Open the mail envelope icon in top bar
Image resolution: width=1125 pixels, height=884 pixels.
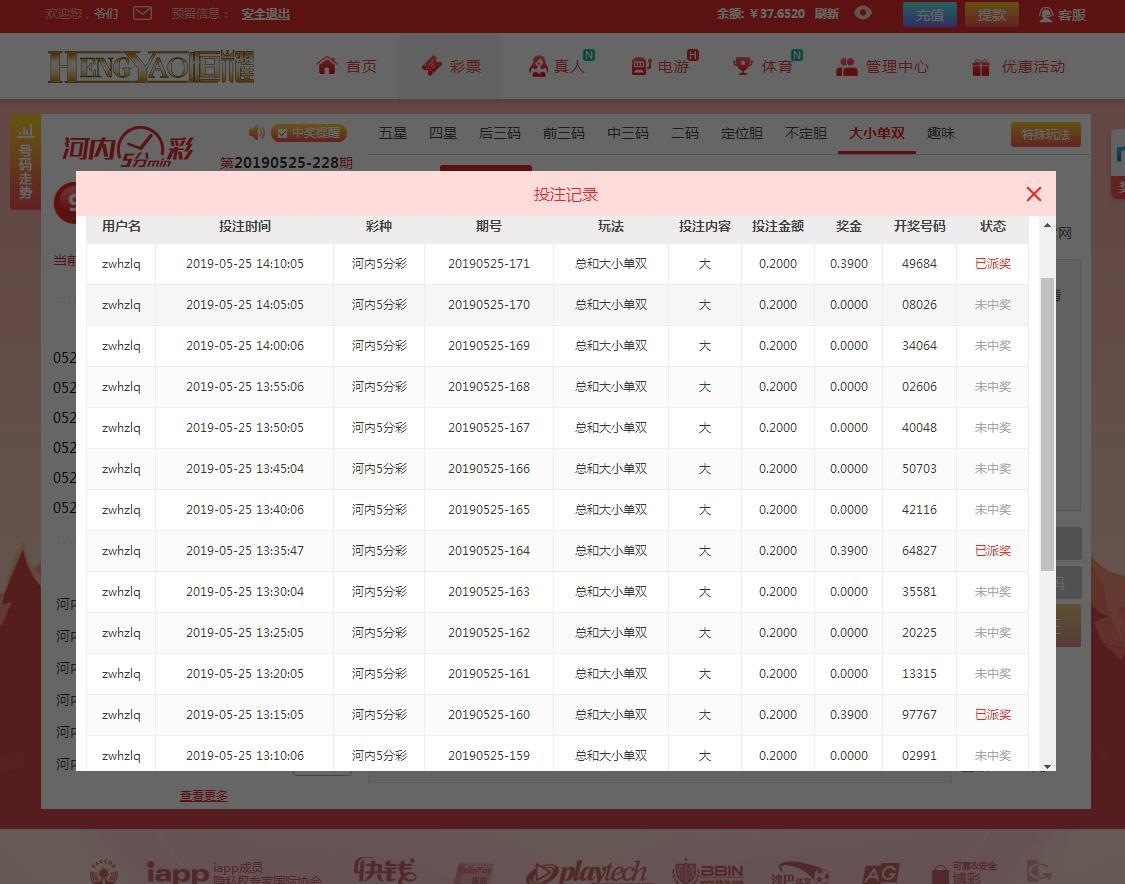[142, 13]
